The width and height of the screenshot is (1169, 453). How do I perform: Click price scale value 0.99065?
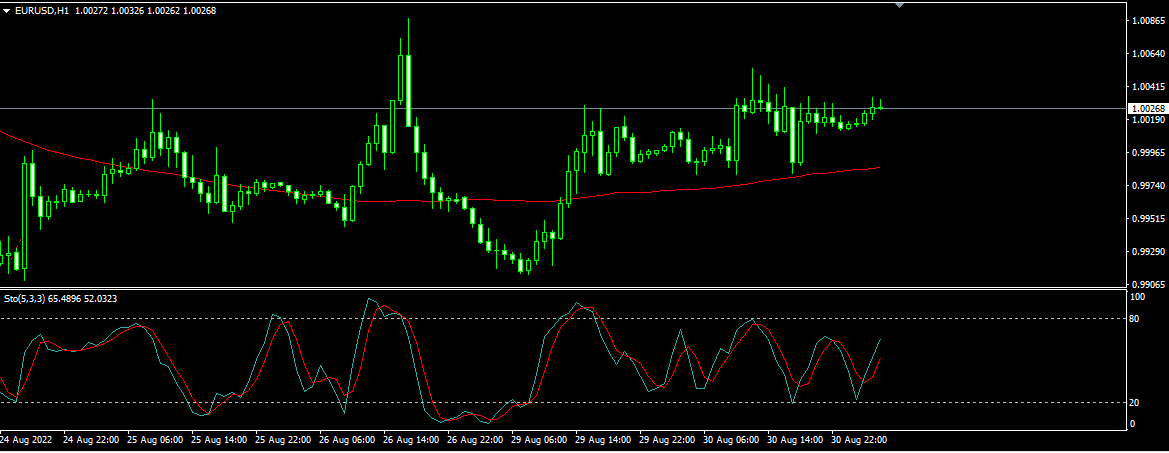coord(1148,284)
